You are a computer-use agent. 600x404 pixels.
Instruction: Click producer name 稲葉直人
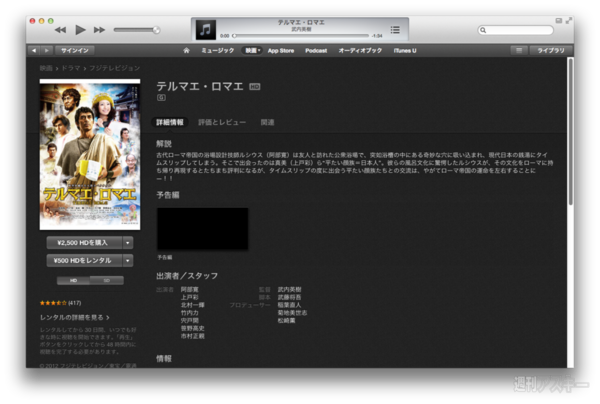point(289,305)
